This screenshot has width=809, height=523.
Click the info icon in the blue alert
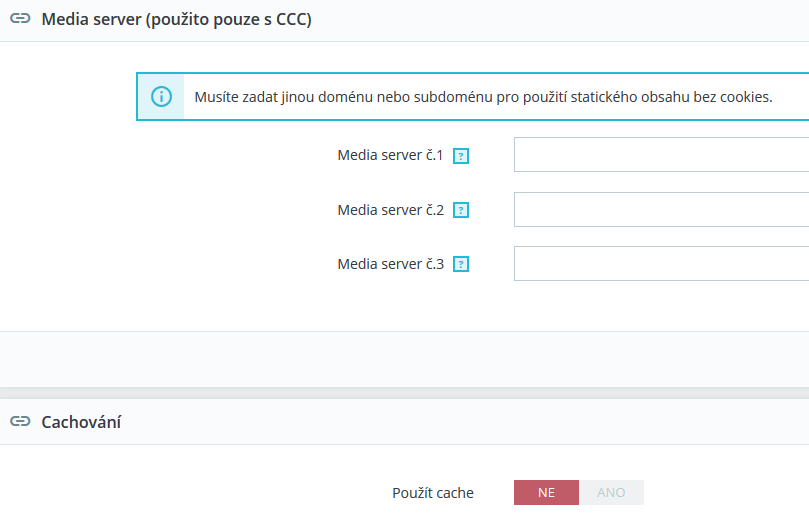point(161,97)
